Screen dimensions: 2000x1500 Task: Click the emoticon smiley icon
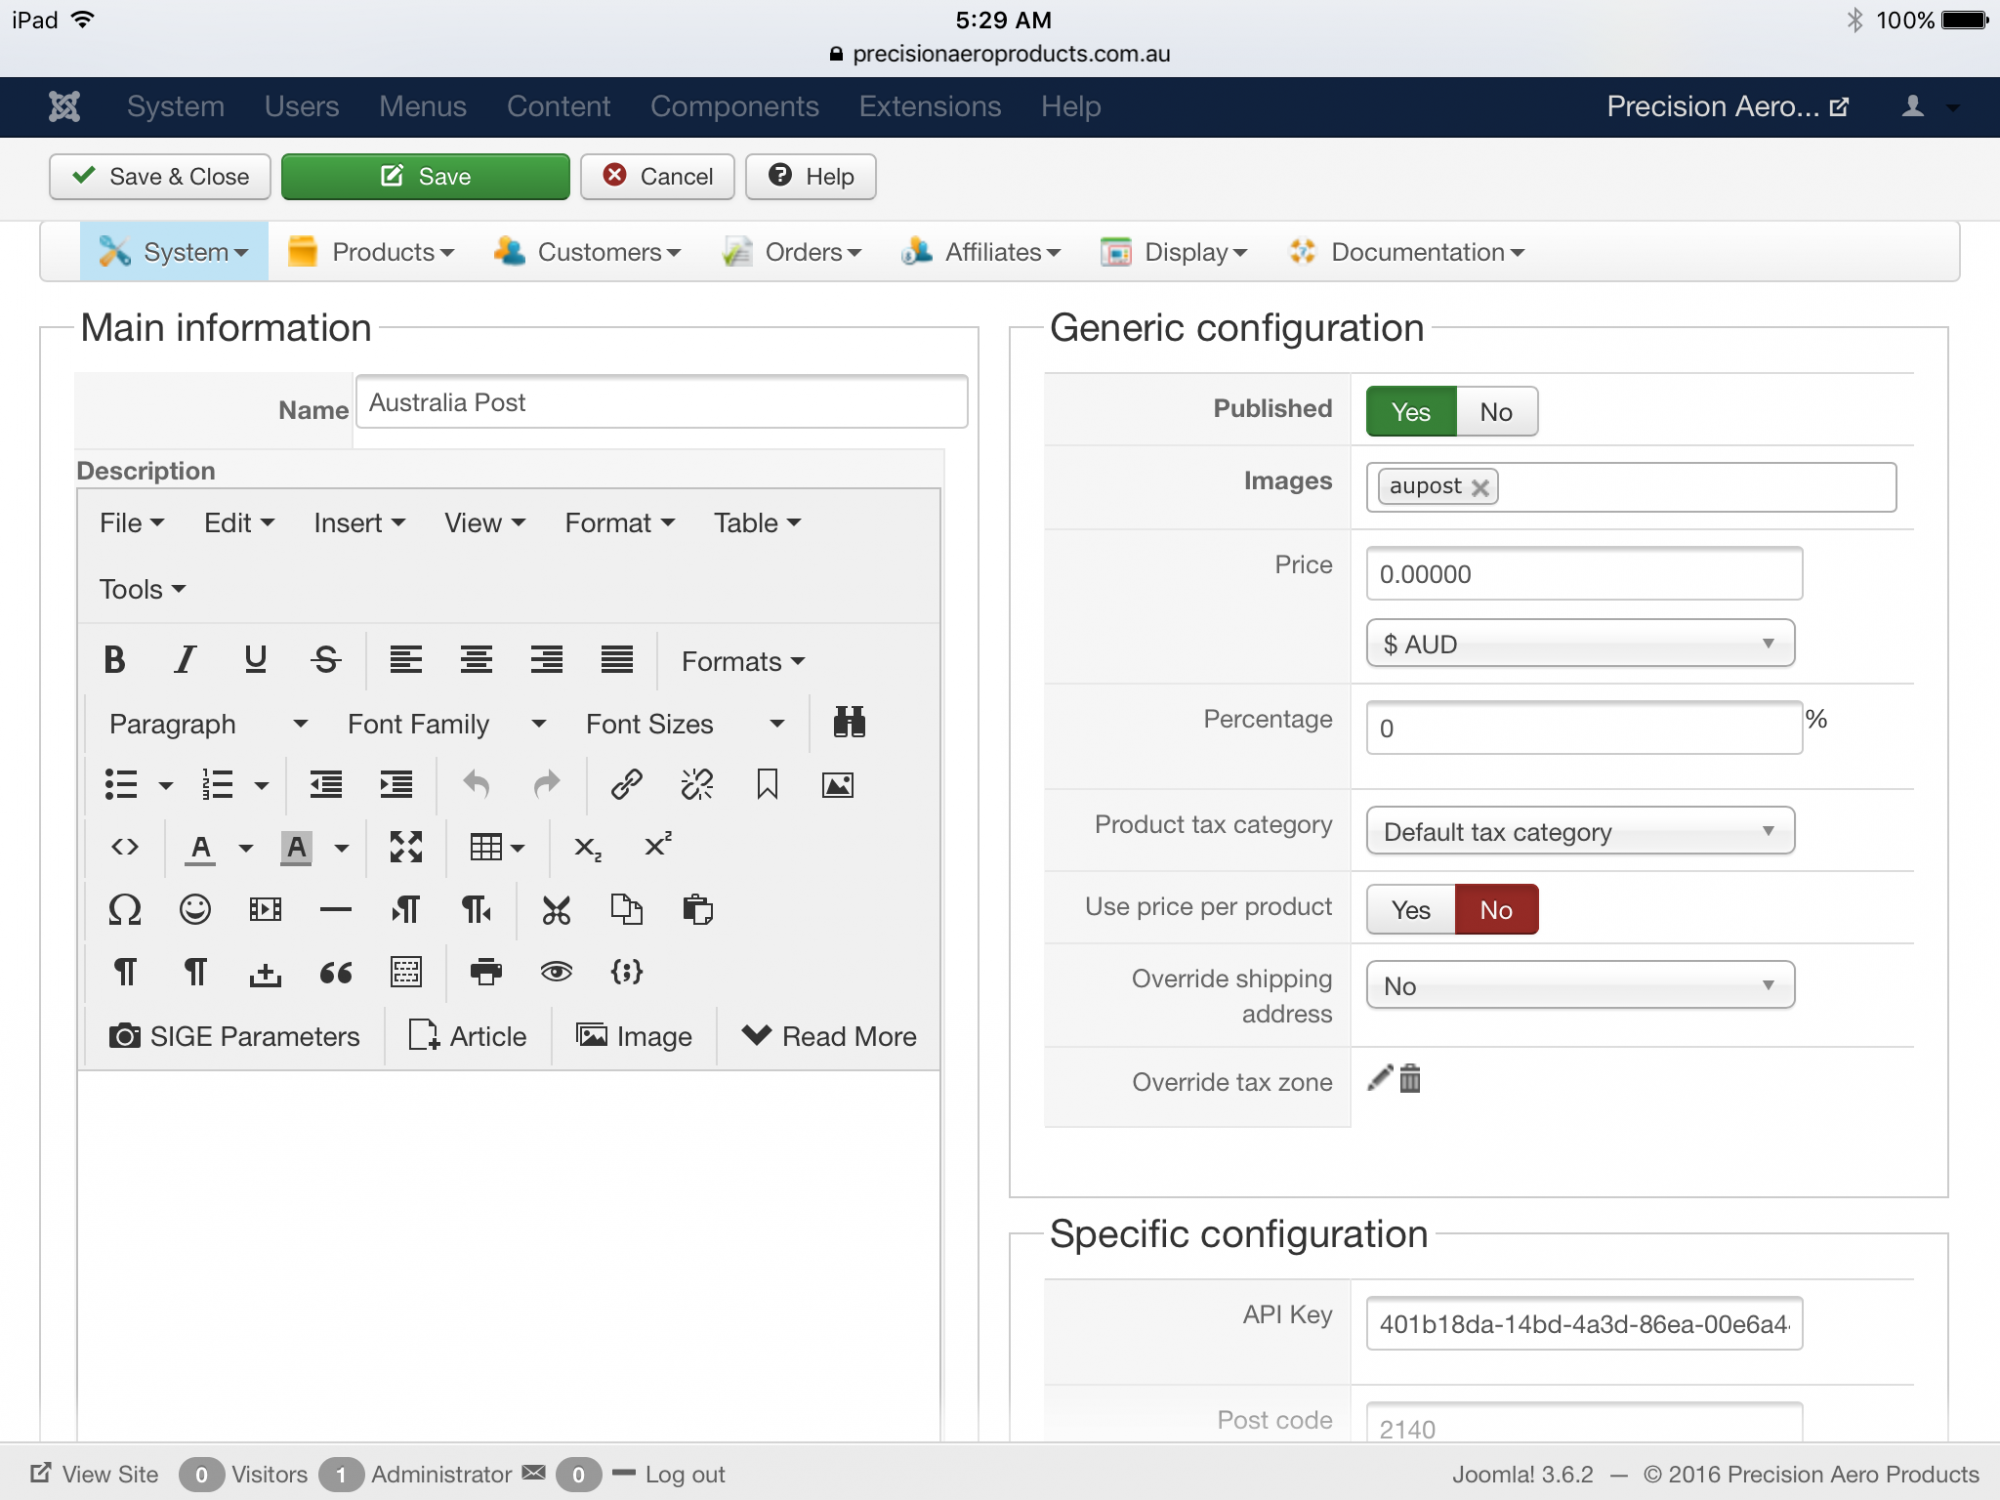point(195,909)
